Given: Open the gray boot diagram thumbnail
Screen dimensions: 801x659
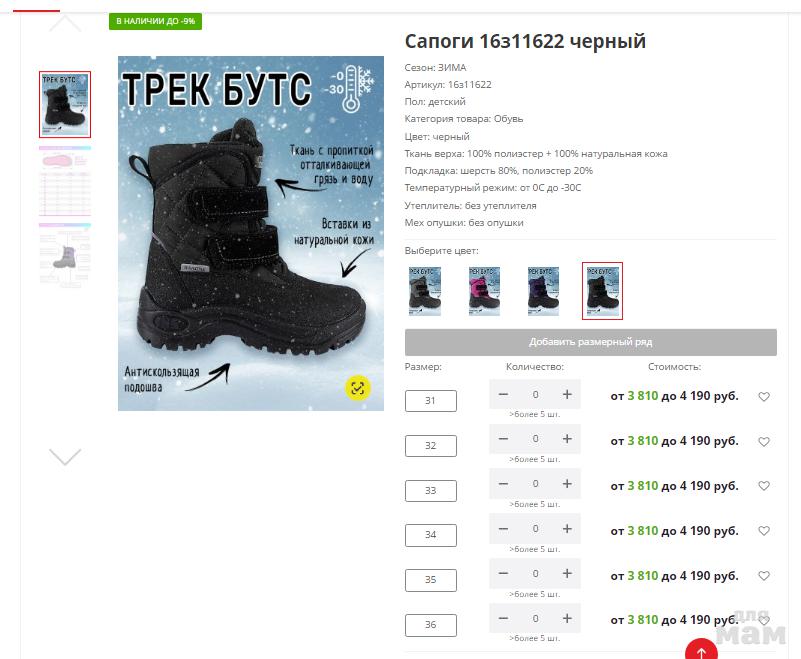Looking at the screenshot, I should [65, 254].
